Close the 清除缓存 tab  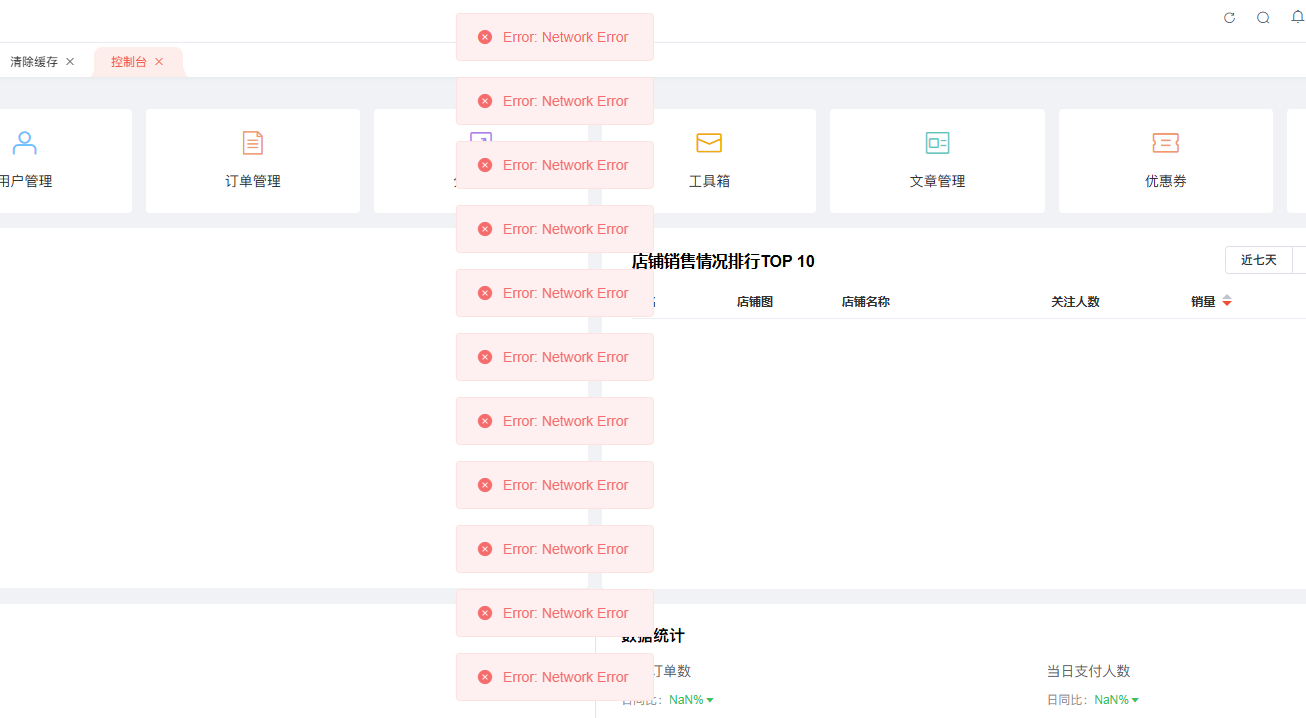tap(70, 62)
